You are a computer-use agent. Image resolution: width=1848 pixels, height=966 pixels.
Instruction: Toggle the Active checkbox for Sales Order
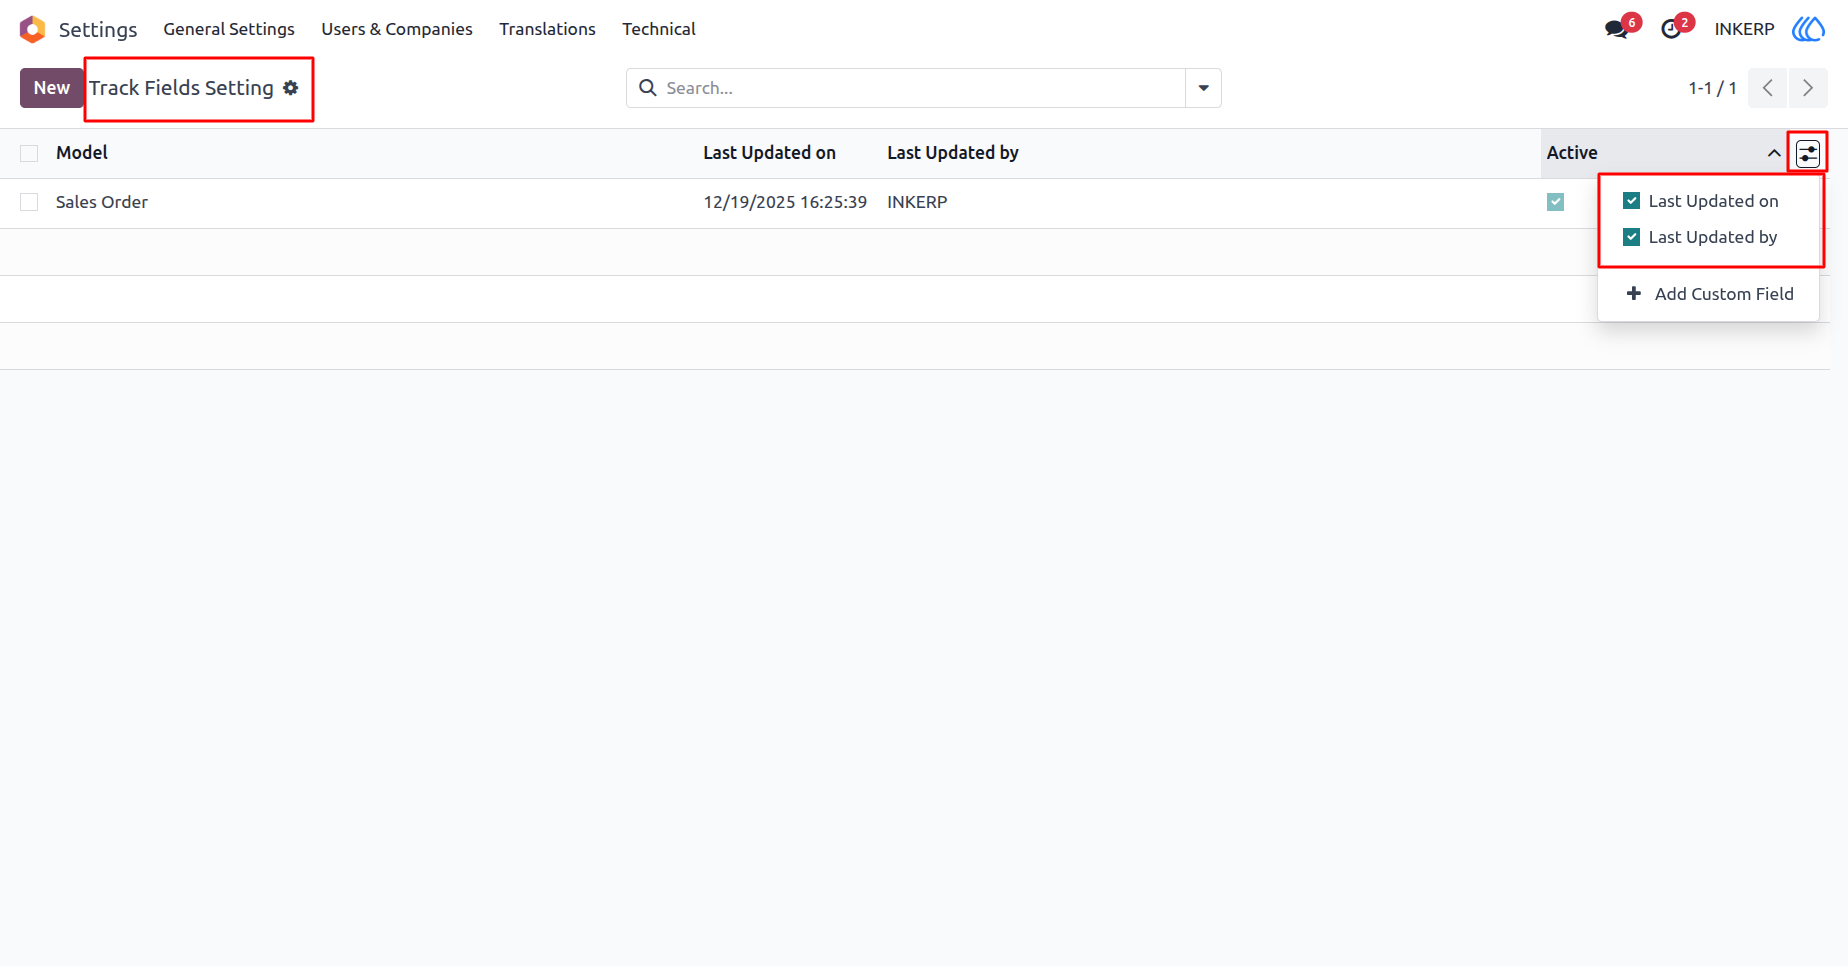[x=1555, y=202]
